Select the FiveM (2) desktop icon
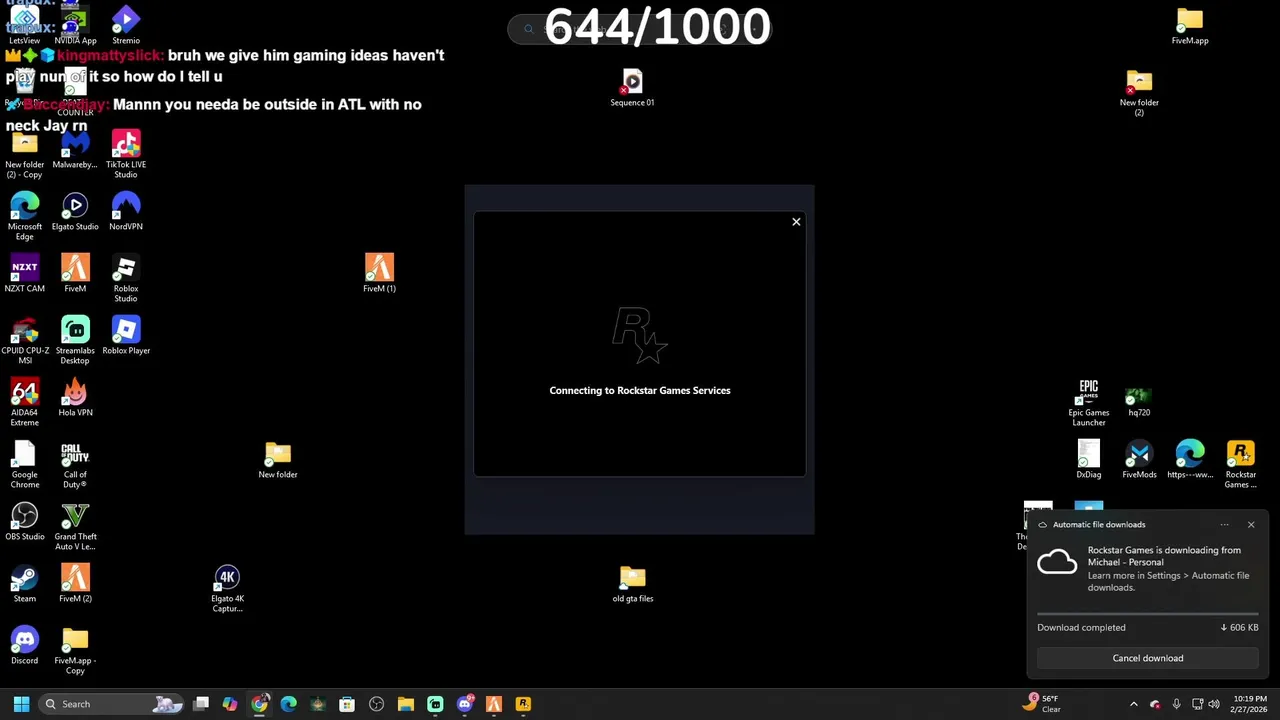 [75, 584]
